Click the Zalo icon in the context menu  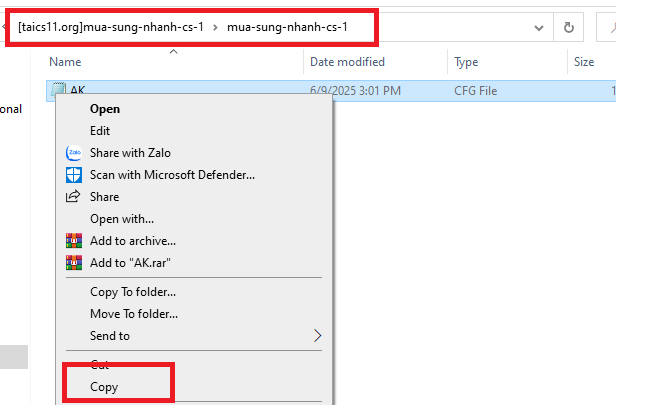tap(73, 153)
